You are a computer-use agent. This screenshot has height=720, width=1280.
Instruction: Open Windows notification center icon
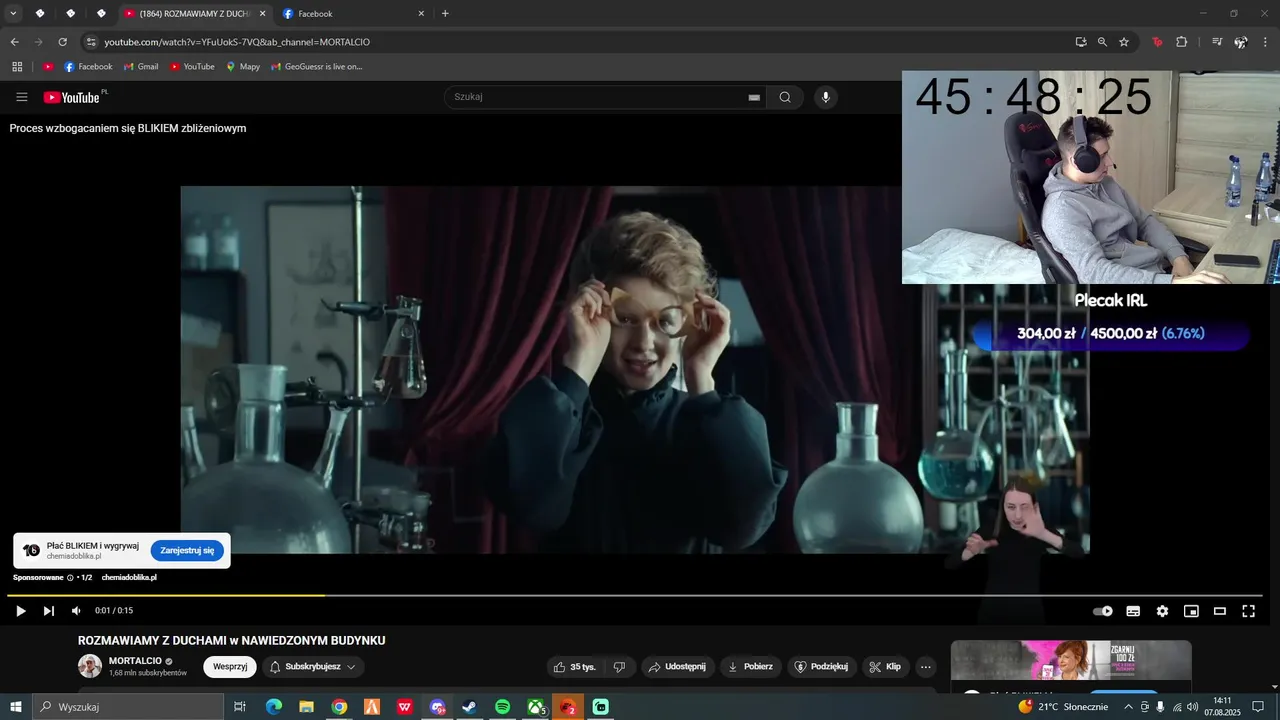coord(1258,707)
